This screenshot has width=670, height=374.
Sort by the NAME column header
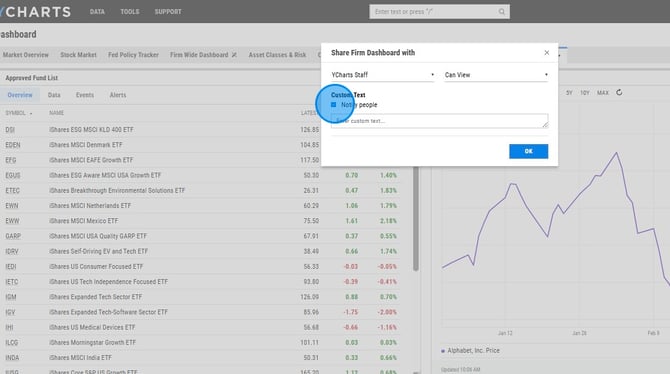coord(56,113)
